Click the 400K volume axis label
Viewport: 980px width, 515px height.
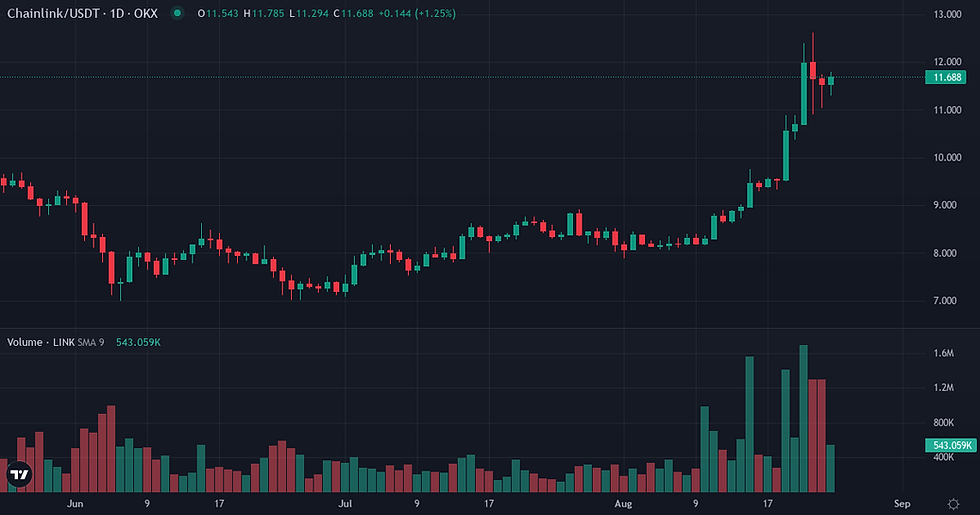pos(944,457)
